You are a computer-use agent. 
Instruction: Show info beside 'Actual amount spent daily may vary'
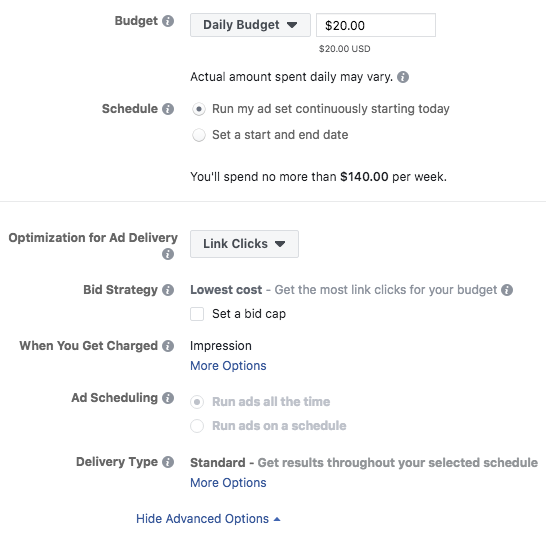tap(403, 77)
